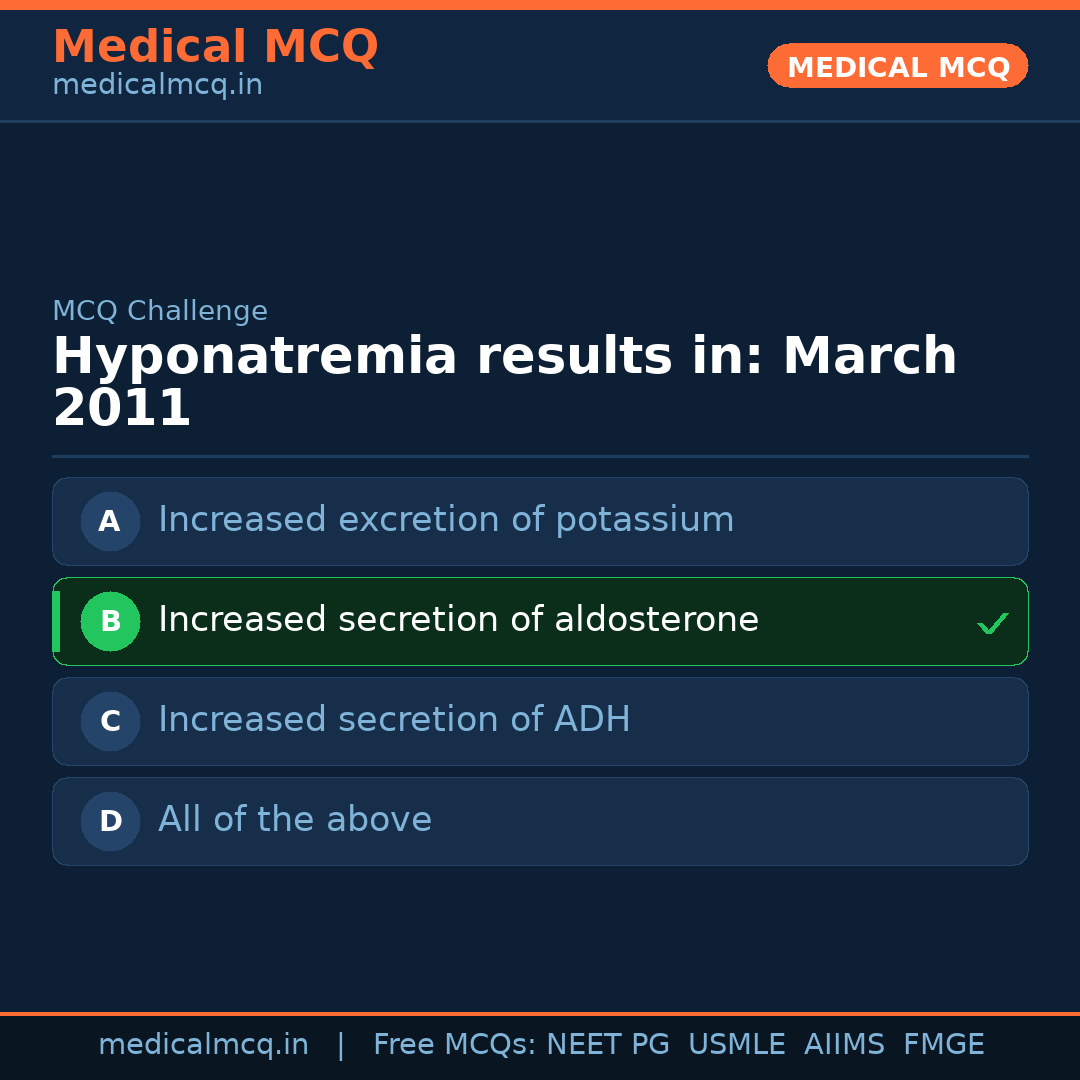Choose the All of the above answer
1080x1080 pixels.
click(295, 820)
